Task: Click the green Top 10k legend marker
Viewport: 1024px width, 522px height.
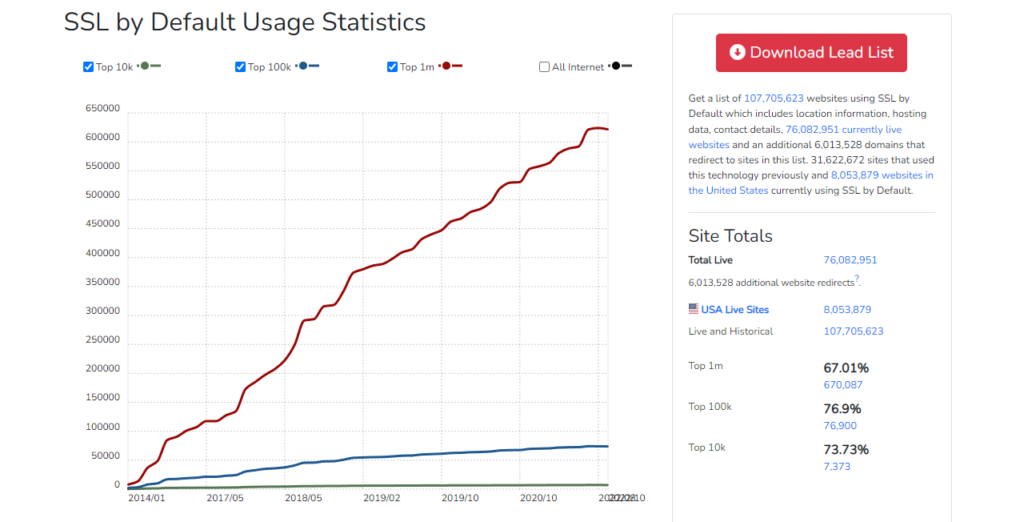Action: [x=149, y=66]
